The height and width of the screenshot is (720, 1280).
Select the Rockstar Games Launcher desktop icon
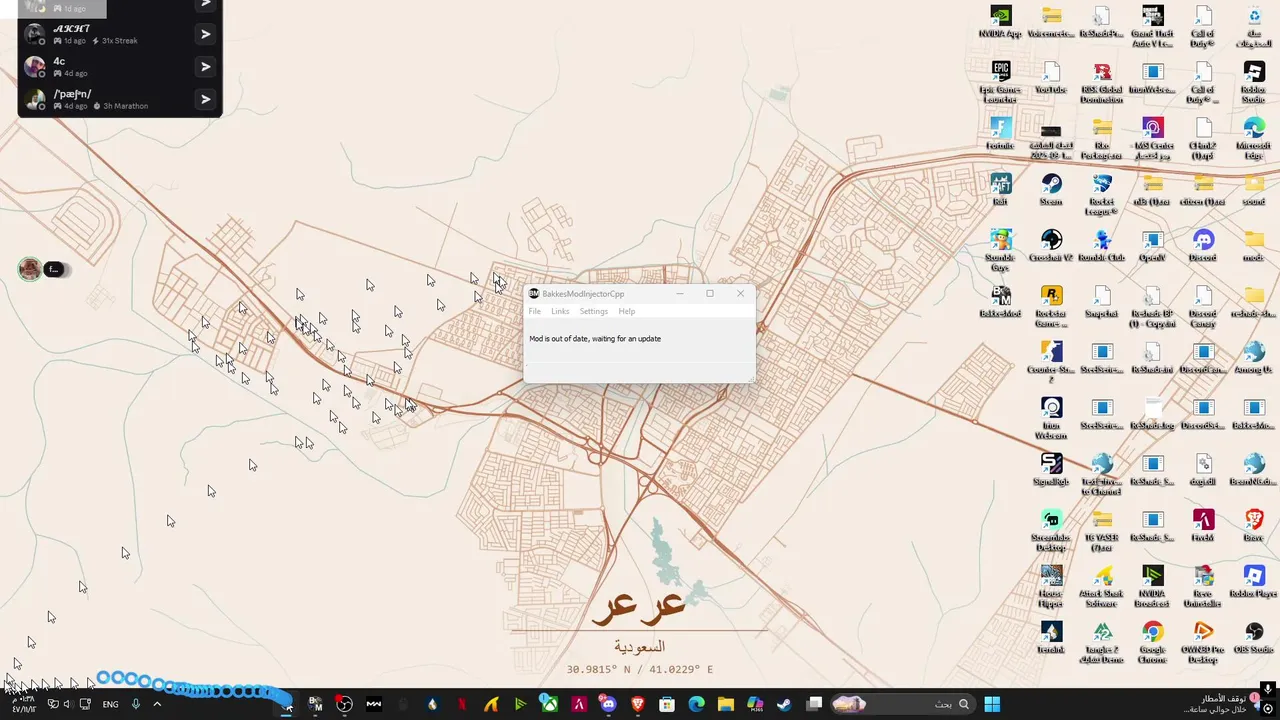pyautogui.click(x=1051, y=307)
